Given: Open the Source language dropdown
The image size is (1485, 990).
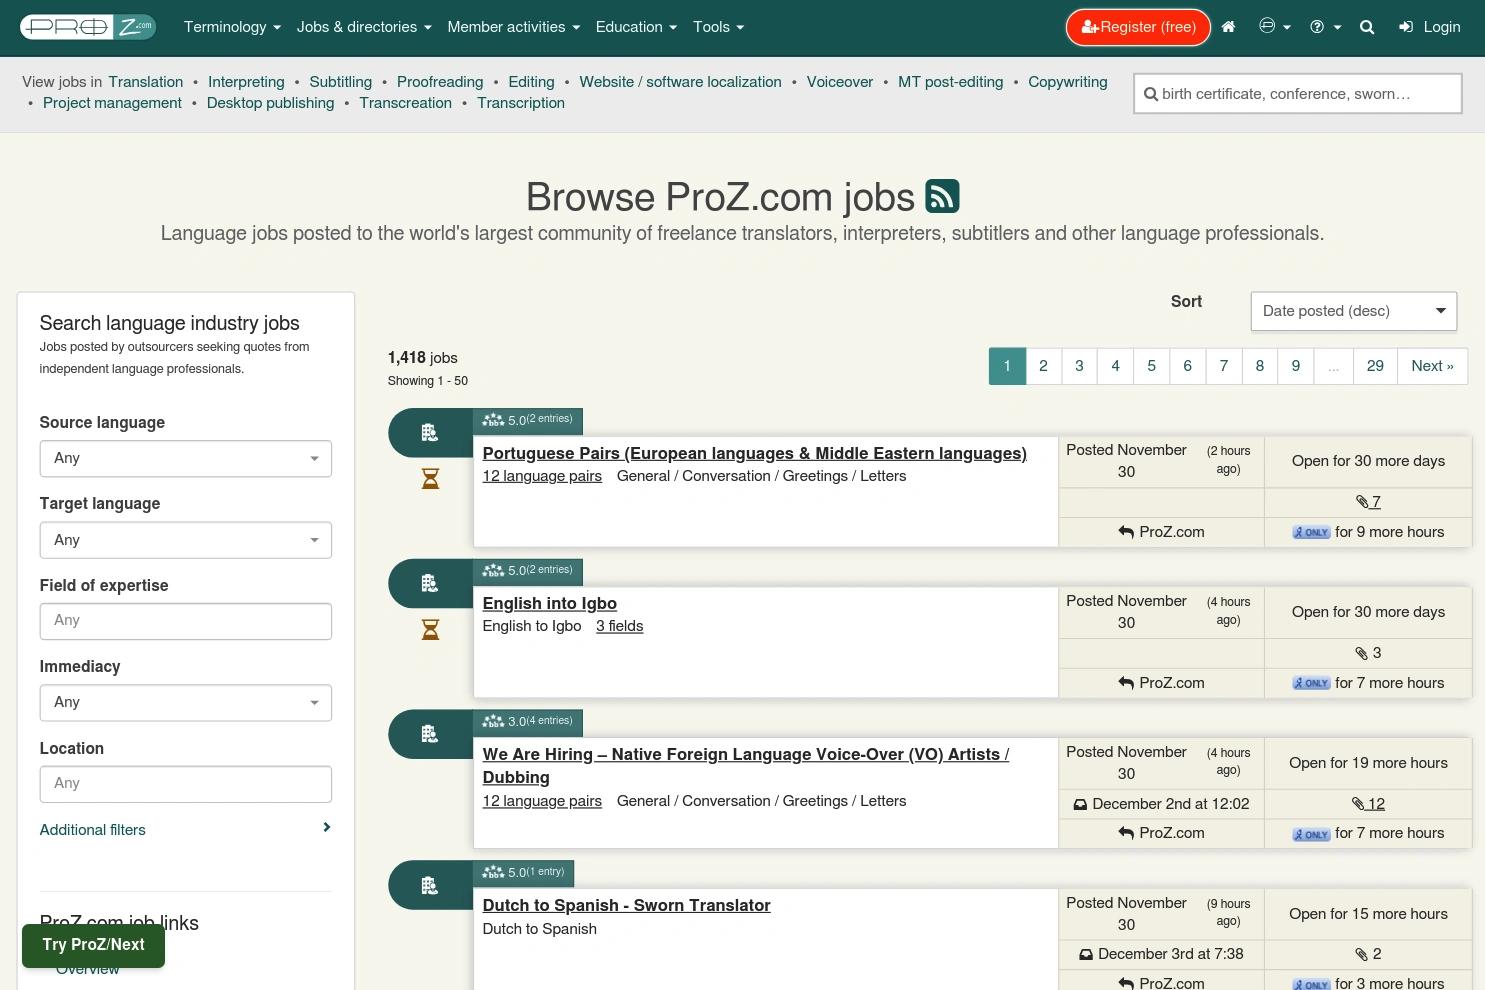Looking at the screenshot, I should tap(186, 458).
